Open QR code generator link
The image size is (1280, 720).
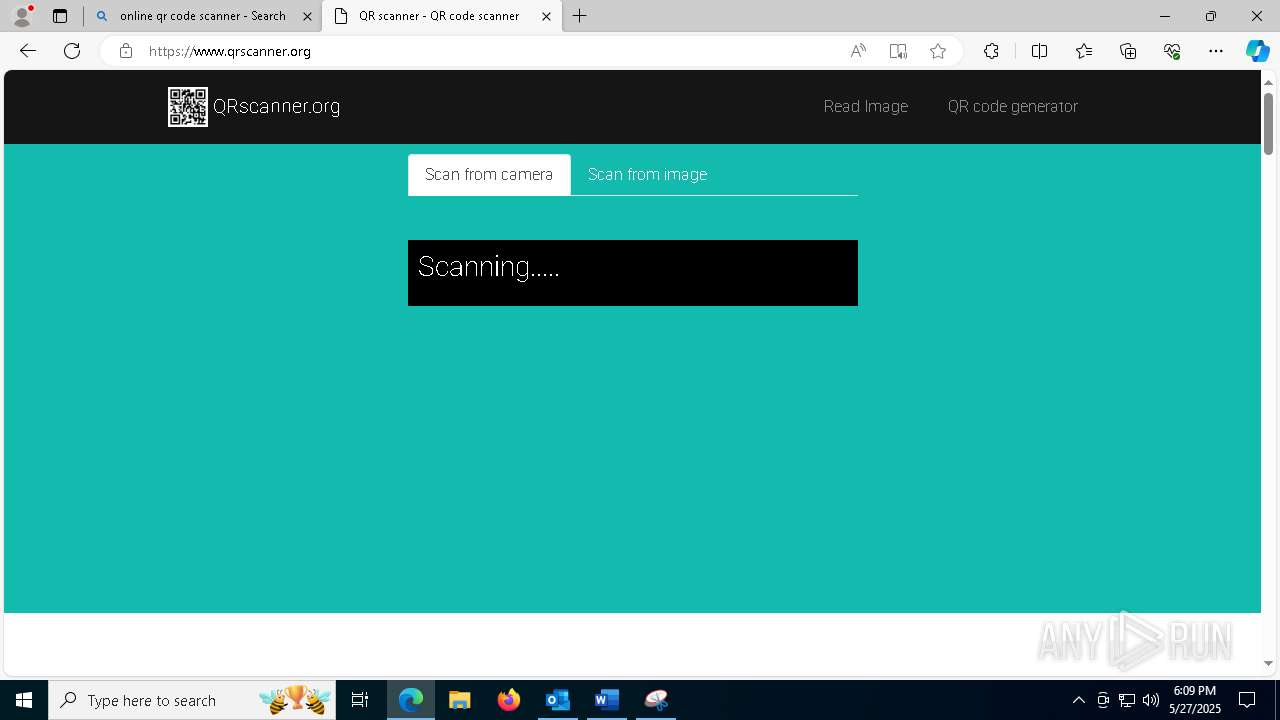(1013, 106)
